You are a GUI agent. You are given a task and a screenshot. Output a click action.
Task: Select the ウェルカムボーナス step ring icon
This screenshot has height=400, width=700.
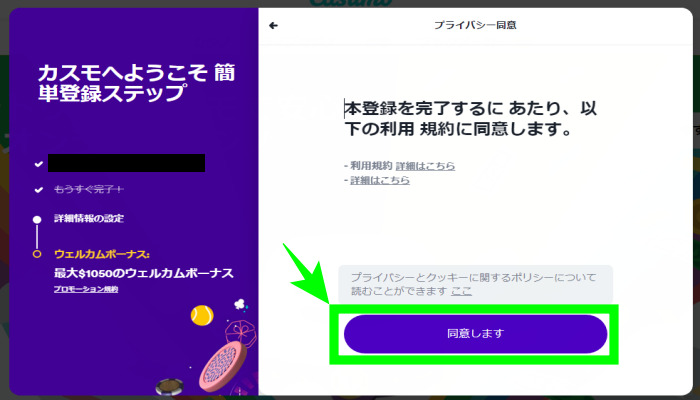click(37, 254)
